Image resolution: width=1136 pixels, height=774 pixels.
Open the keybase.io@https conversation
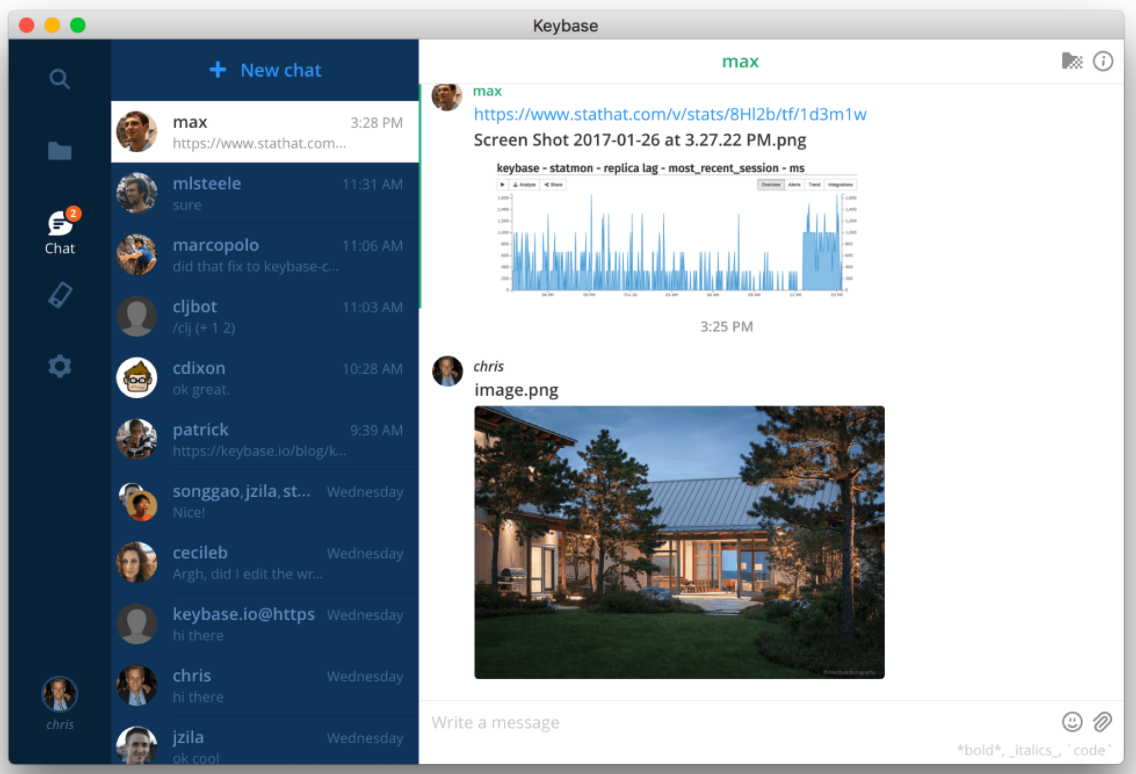(265, 624)
